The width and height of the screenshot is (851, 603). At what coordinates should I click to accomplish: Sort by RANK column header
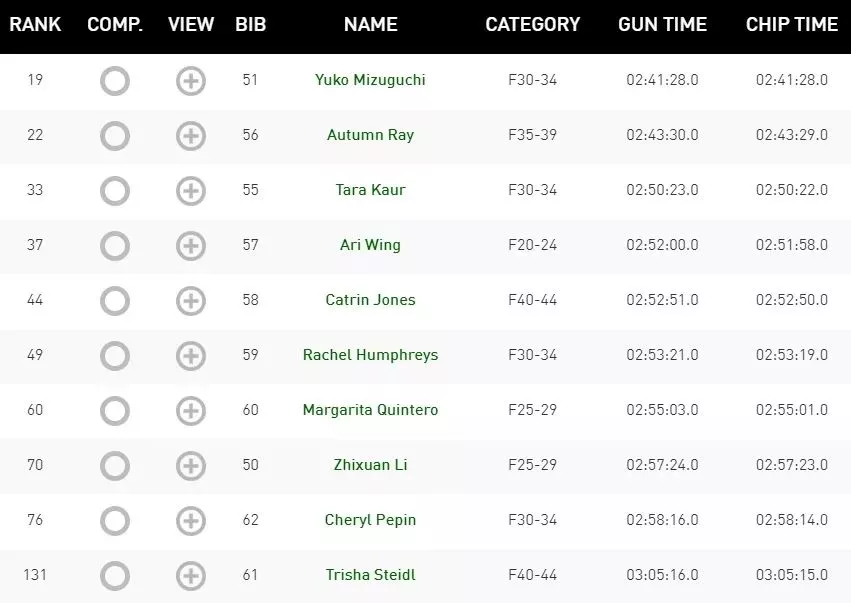[x=35, y=24]
